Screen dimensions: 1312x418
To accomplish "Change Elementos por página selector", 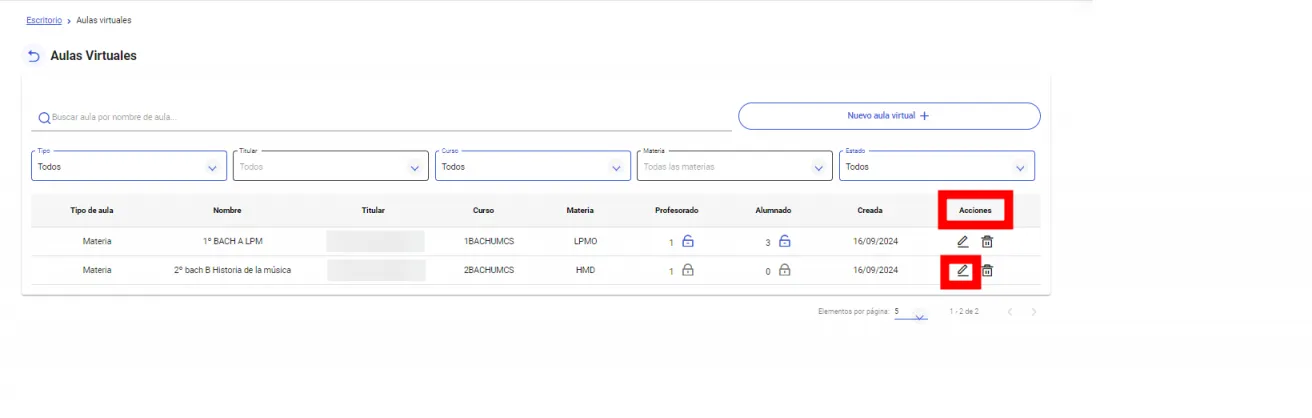I will pyautogui.click(x=911, y=313).
